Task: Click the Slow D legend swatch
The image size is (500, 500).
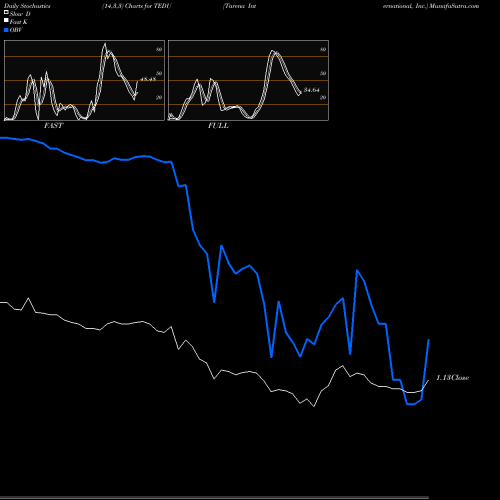Action: point(6,13)
